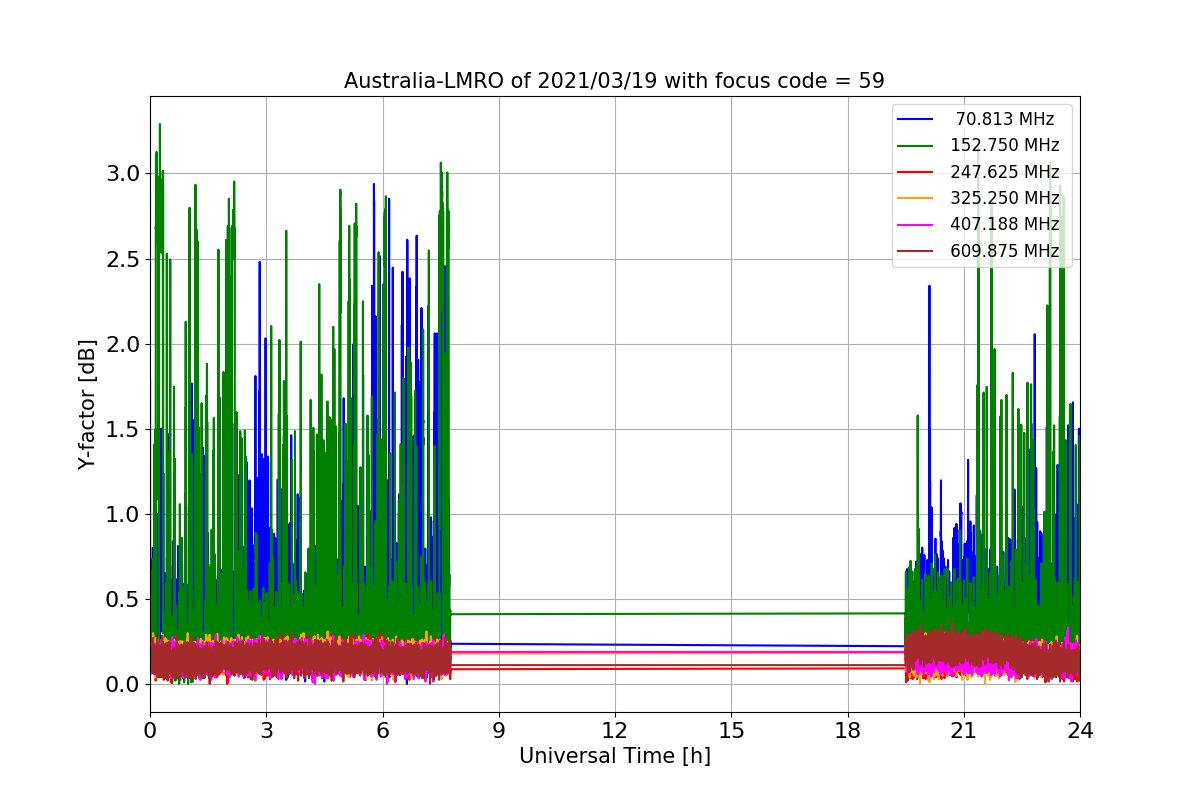Click the x-axis tick label 9
1200x800 pixels.
[498, 730]
